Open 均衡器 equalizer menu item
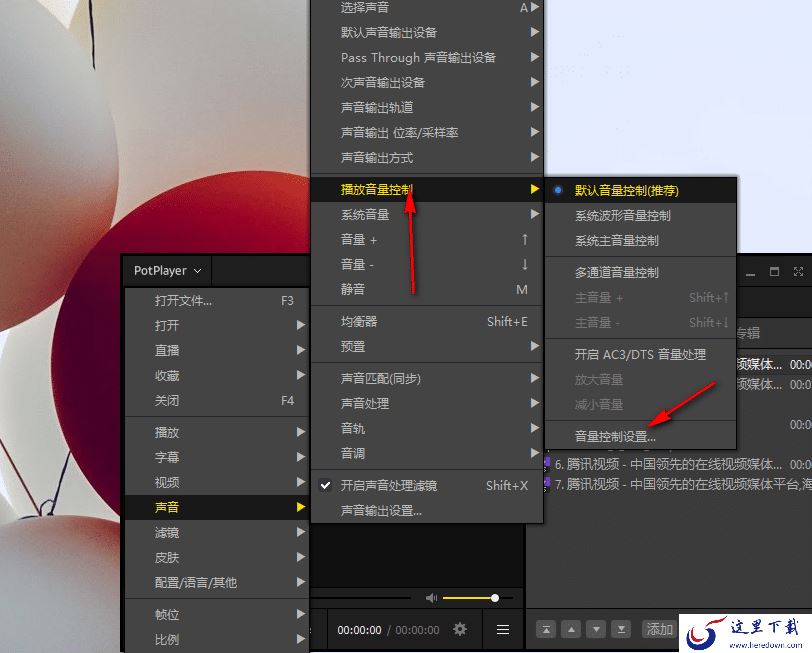Viewport: 812px width, 653px height. (427, 322)
